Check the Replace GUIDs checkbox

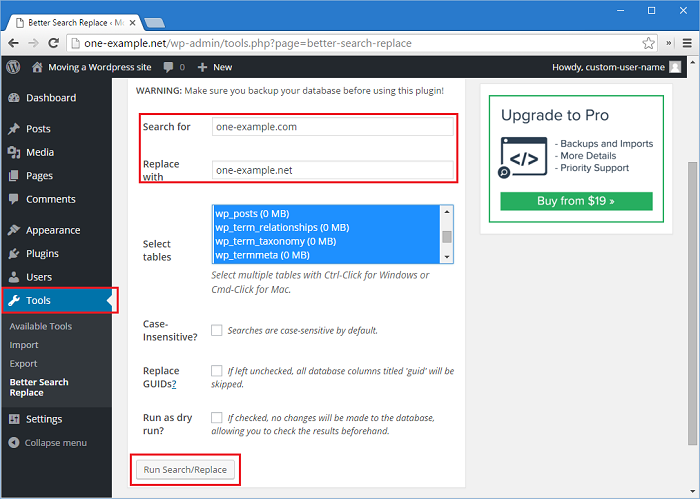pos(217,370)
